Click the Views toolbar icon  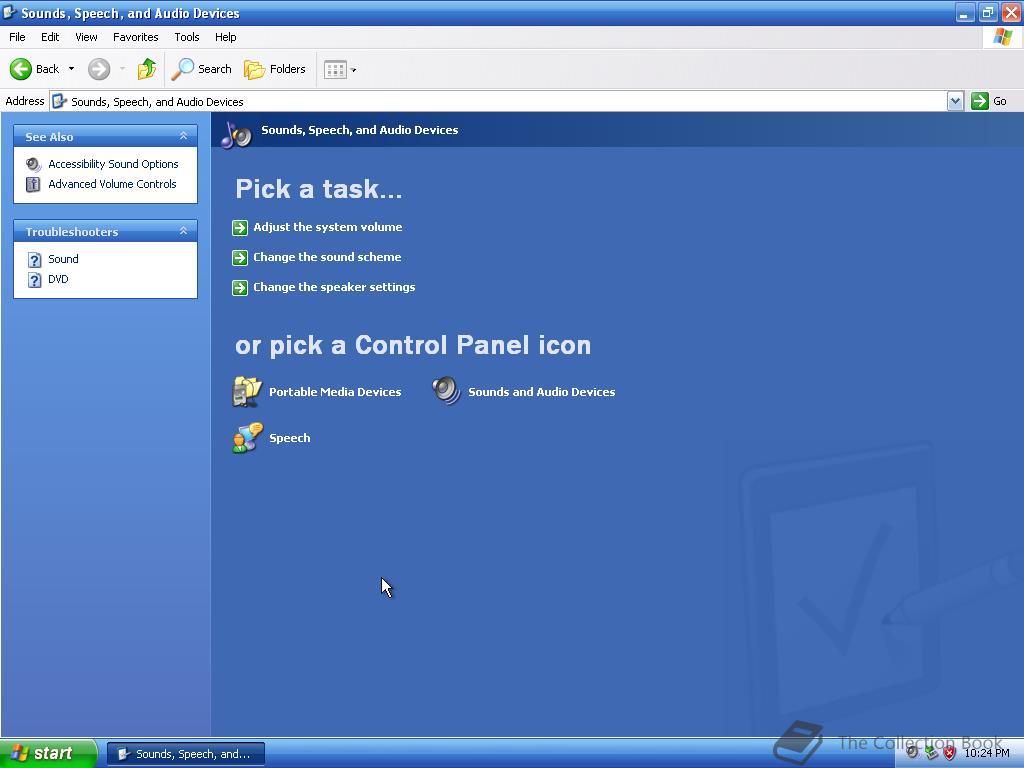click(335, 69)
